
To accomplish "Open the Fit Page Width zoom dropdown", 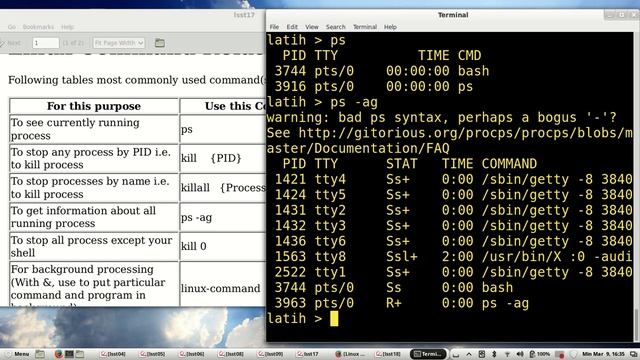I will point(119,42).
